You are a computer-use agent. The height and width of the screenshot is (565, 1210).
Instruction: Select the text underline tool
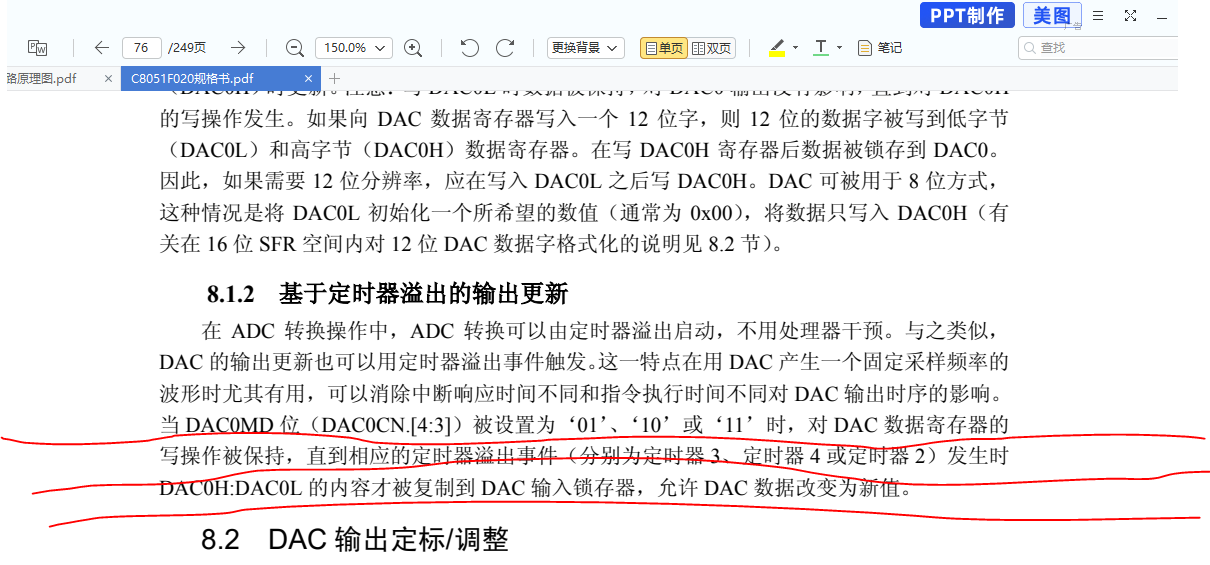pyautogui.click(x=821, y=47)
